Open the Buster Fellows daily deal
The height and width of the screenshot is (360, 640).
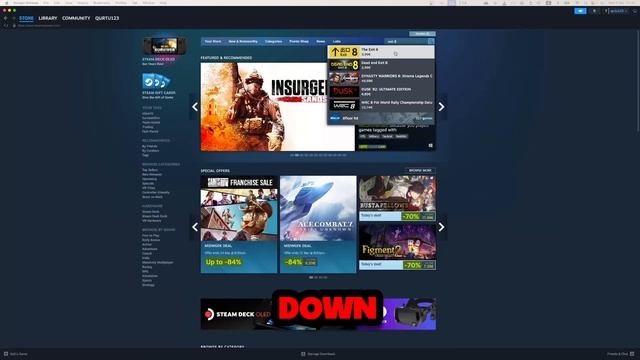click(397, 198)
